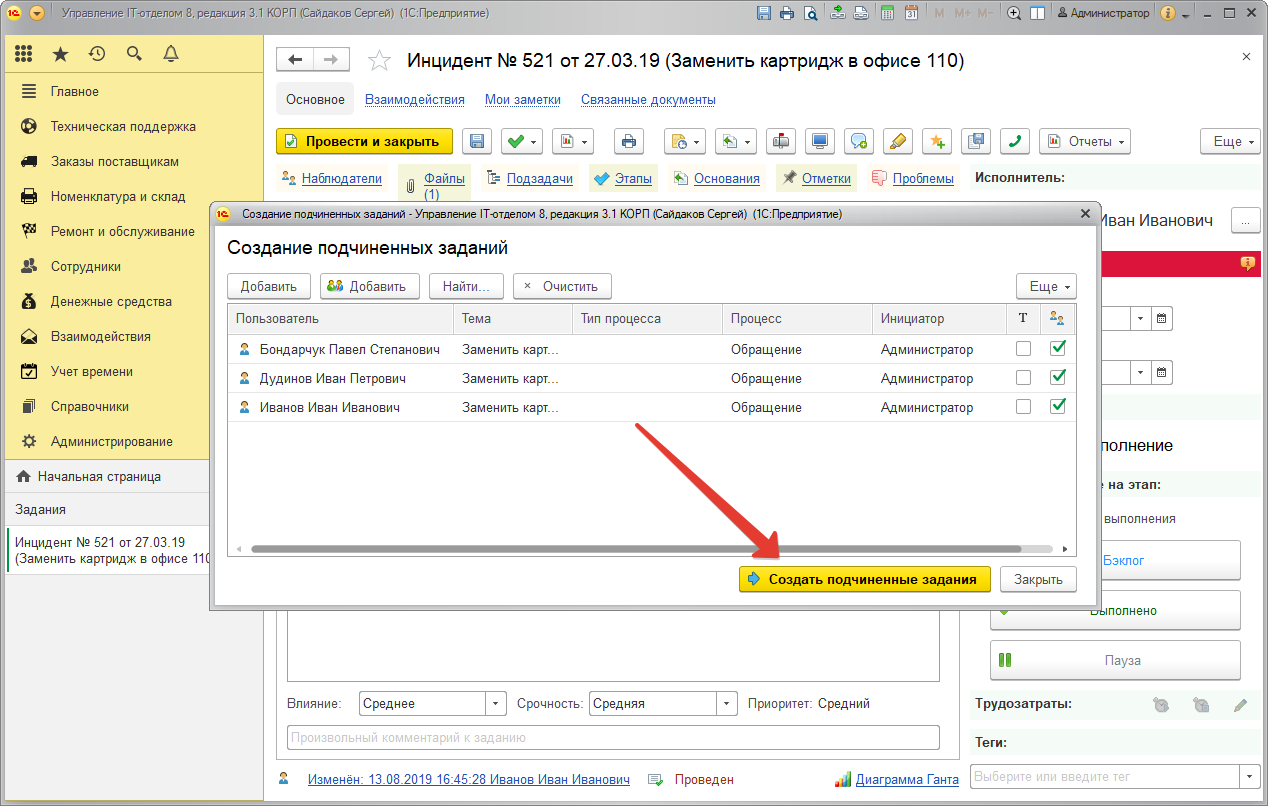Uncheck observer checkbox for Иванов Иван Иванович

[x=1057, y=407]
